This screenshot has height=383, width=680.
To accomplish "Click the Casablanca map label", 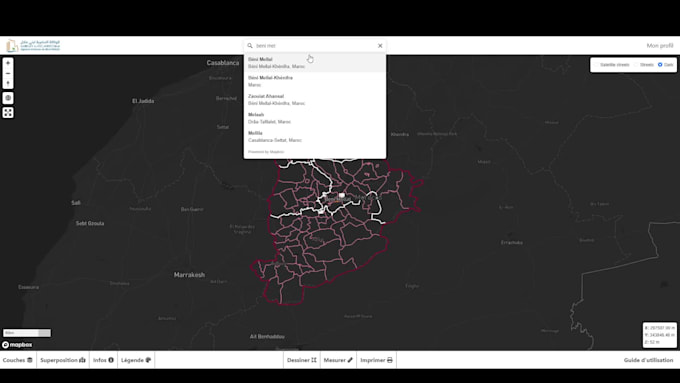I will (222, 63).
